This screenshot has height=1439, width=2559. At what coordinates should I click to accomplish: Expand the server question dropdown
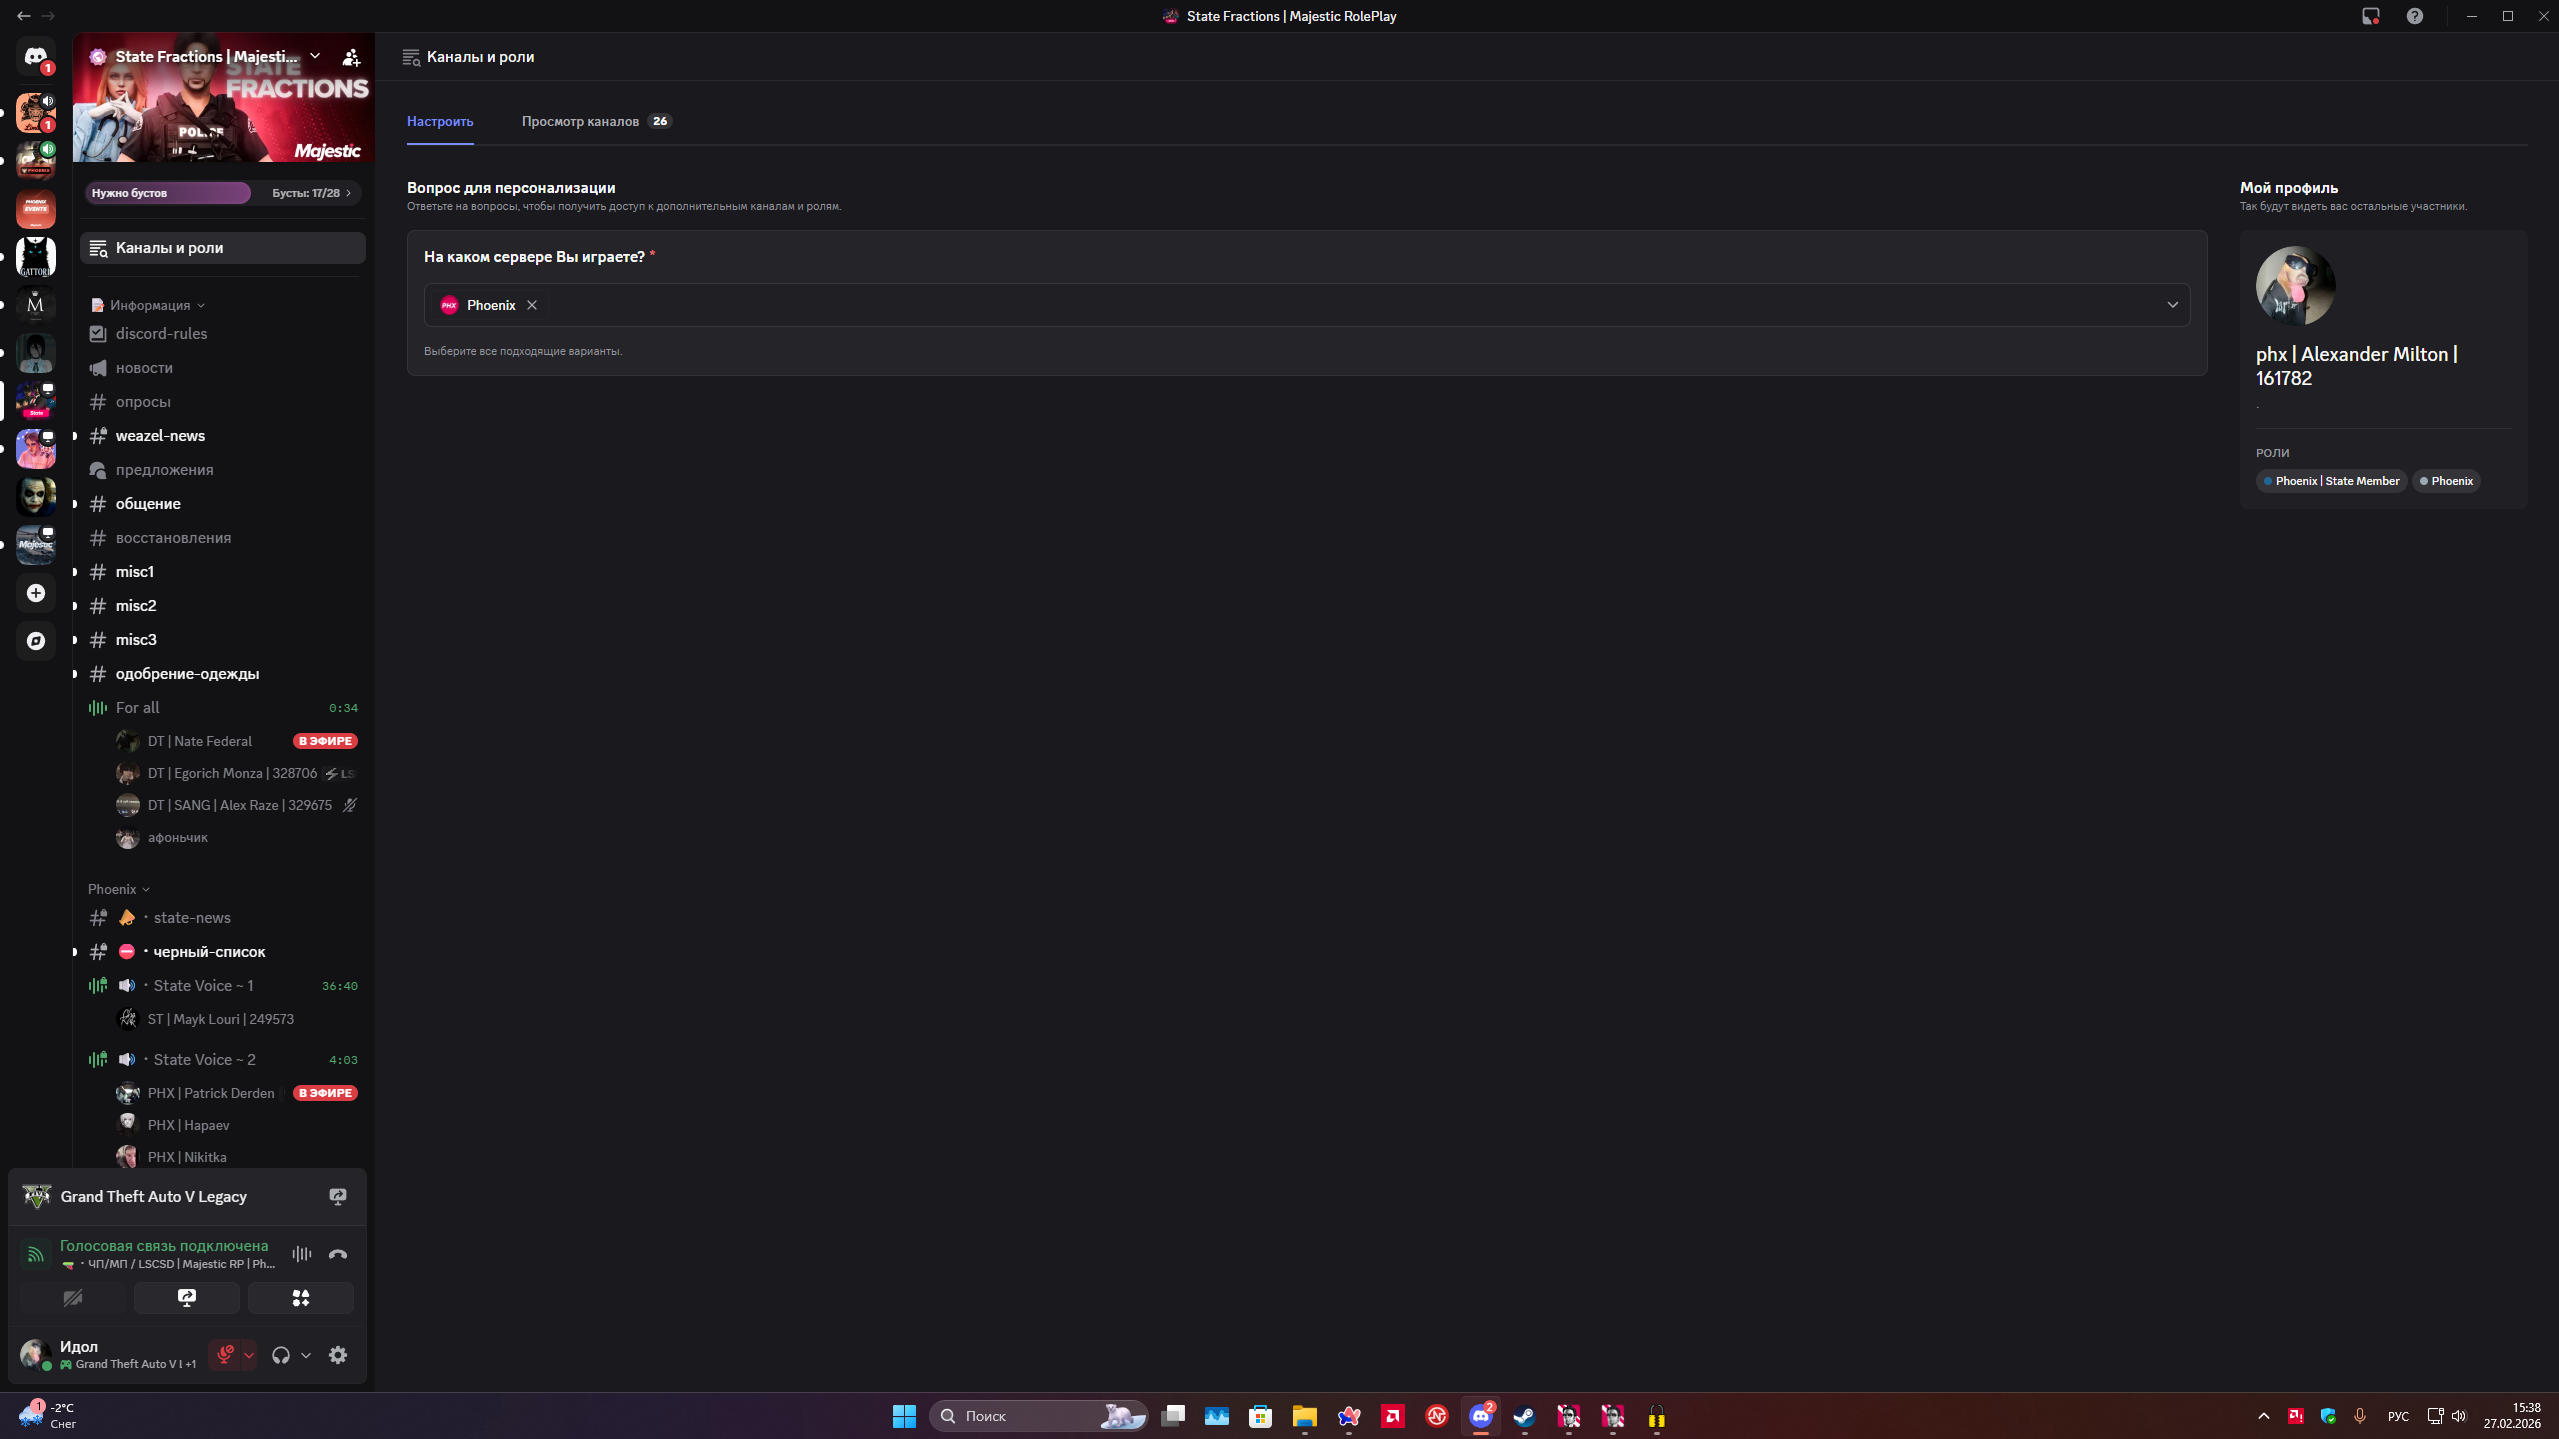(x=2172, y=305)
